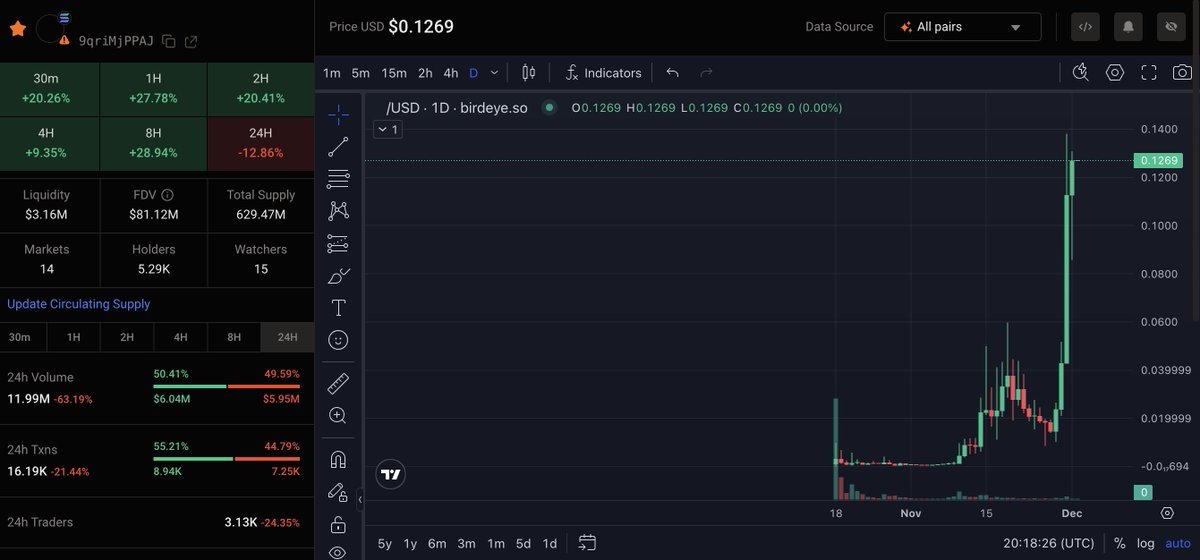Activate the ruler measure tool
This screenshot has width=1200, height=560.
(x=338, y=383)
